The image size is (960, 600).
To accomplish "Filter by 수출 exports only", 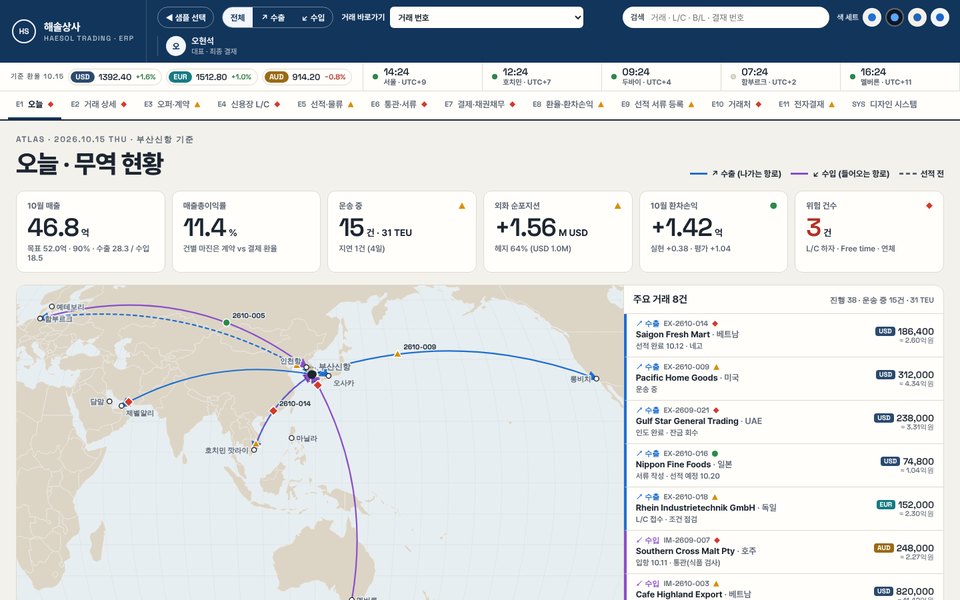I will [273, 18].
